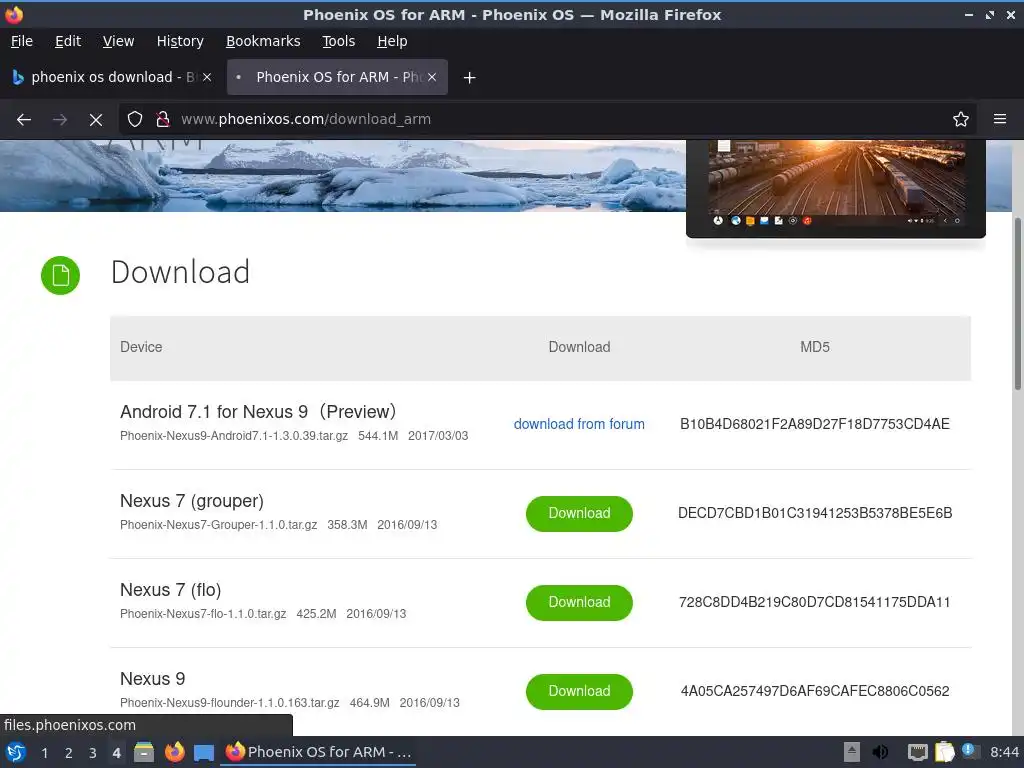Open the file manager taskbar icon
Image resolution: width=1024 pixels, height=768 pixels.
pos(144,752)
